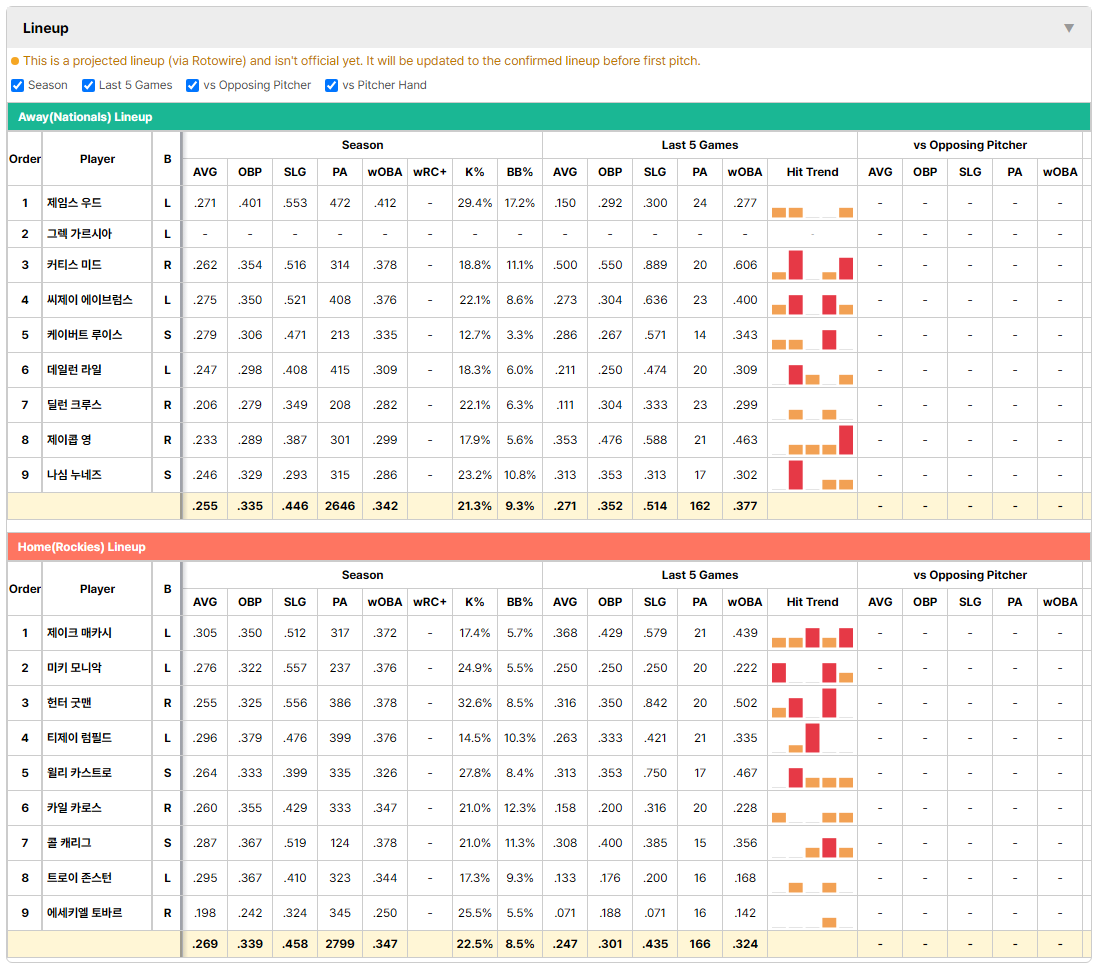
Task: Open player 헌터 굿맨 in Rockies lineup
Action: click(x=69, y=703)
